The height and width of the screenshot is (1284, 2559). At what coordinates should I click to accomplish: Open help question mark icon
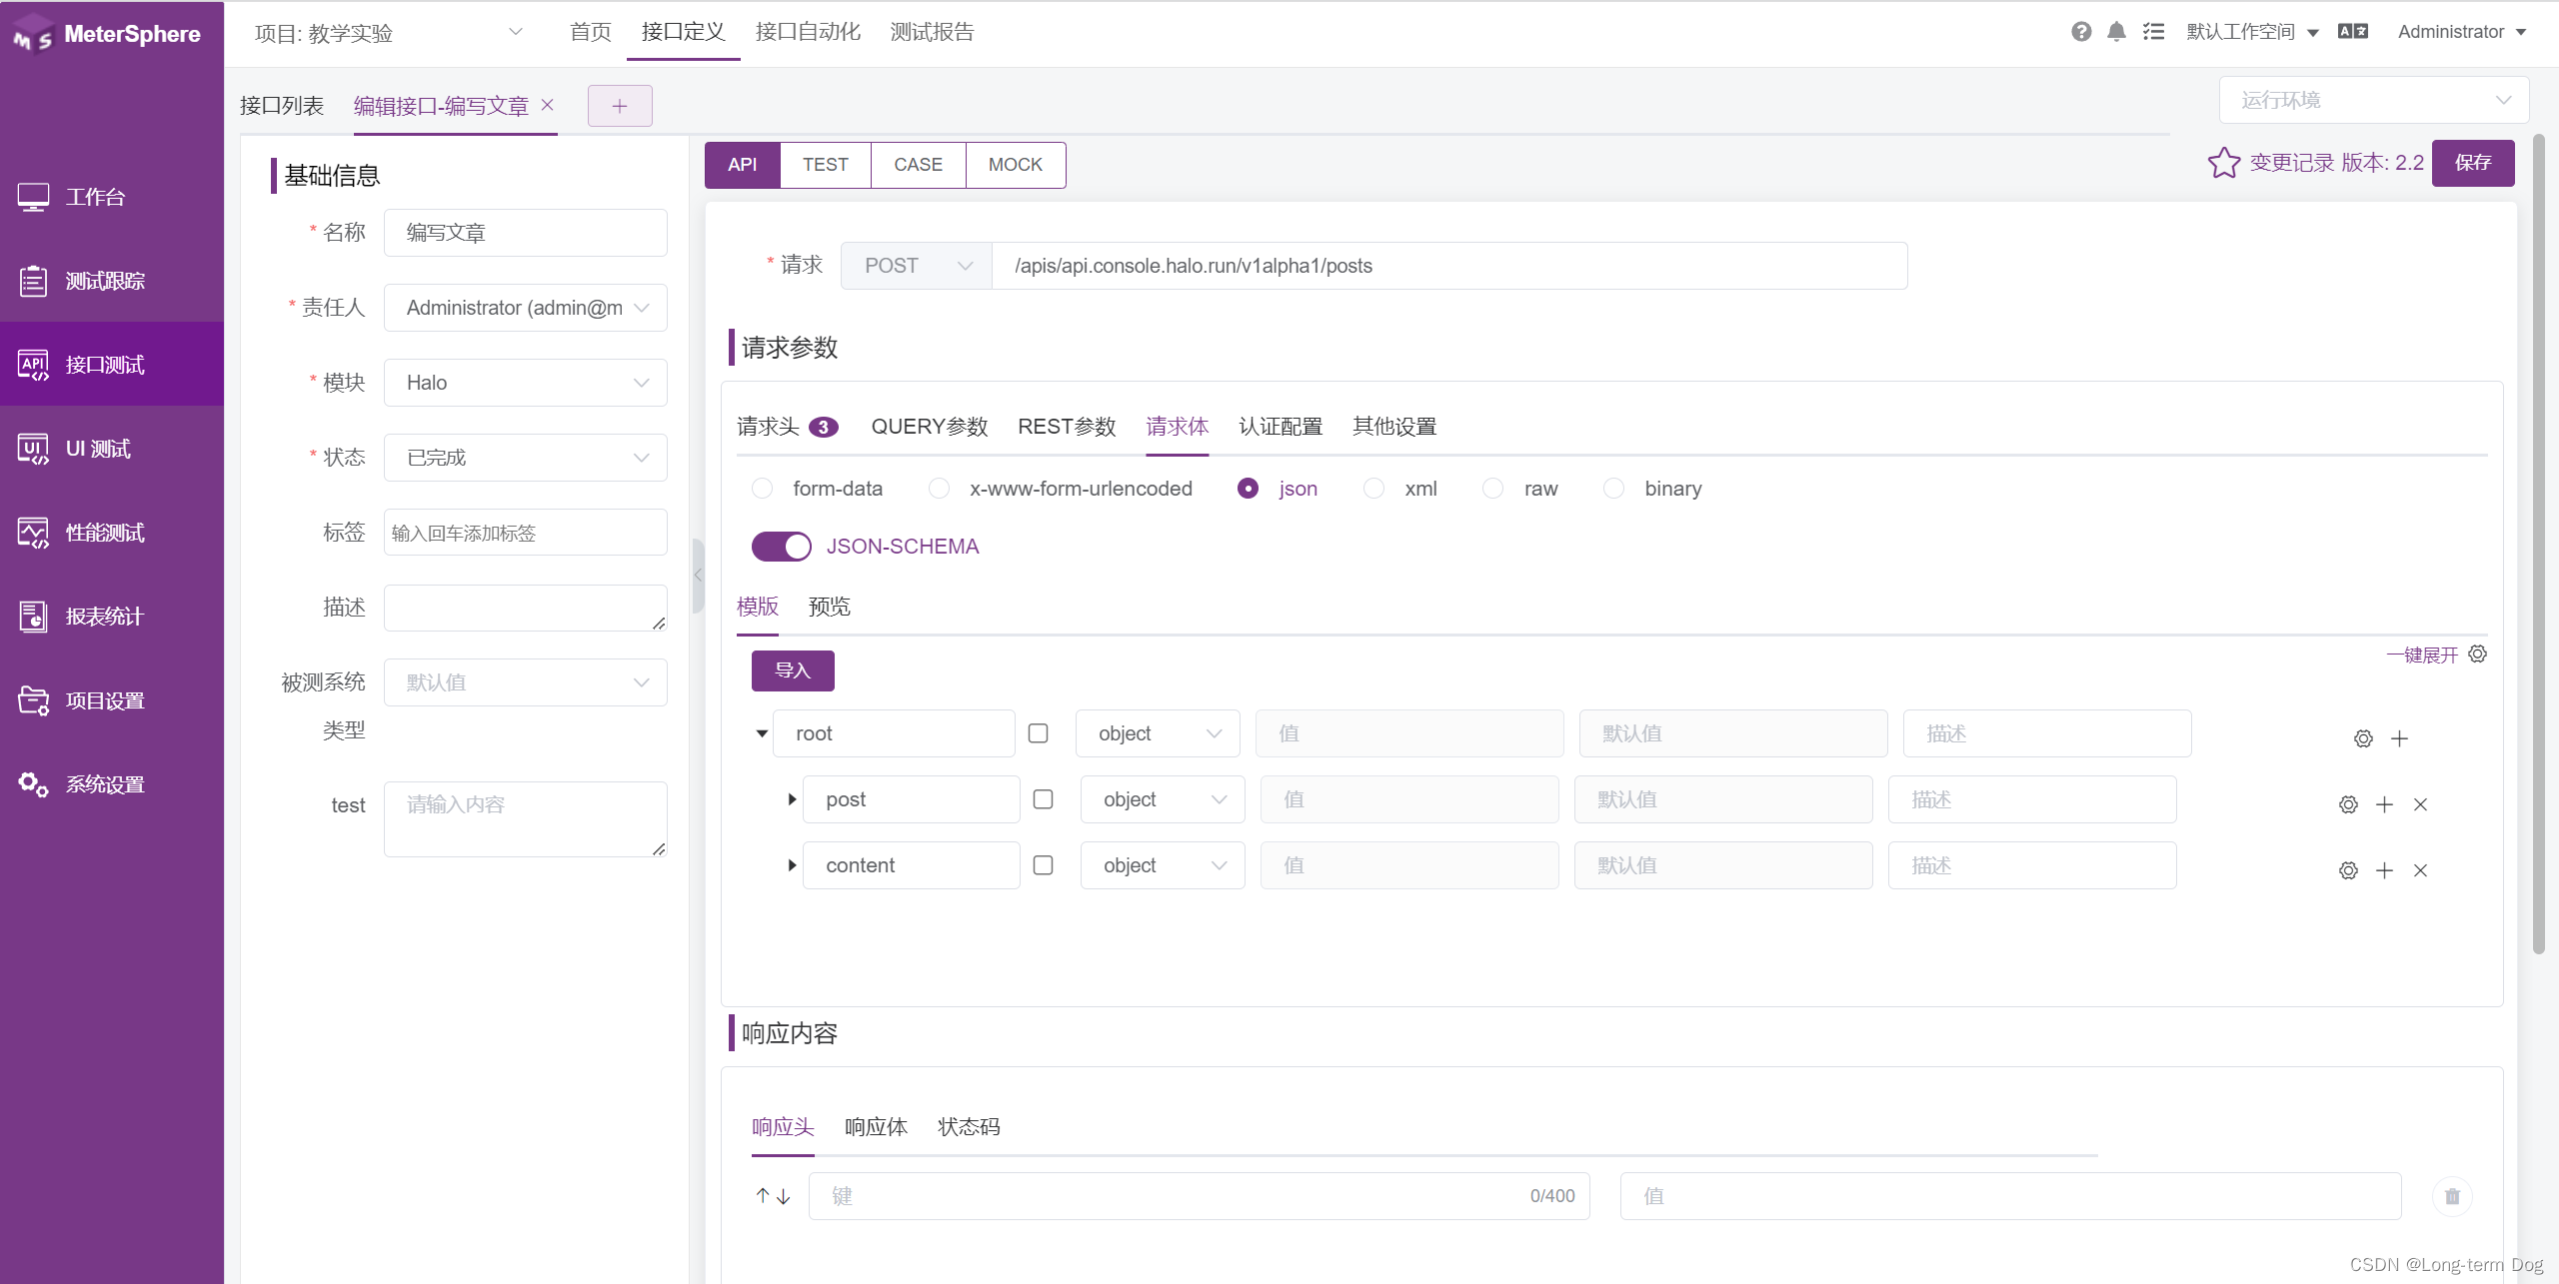pyautogui.click(x=2081, y=32)
